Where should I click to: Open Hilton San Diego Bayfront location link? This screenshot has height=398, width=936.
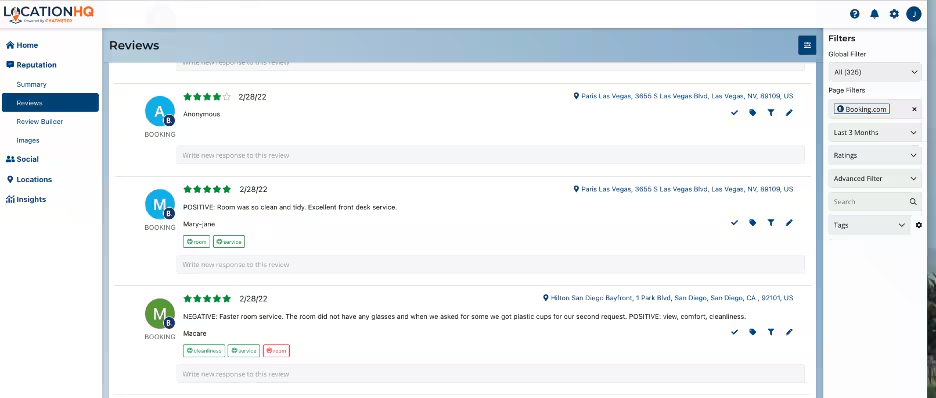[668, 298]
